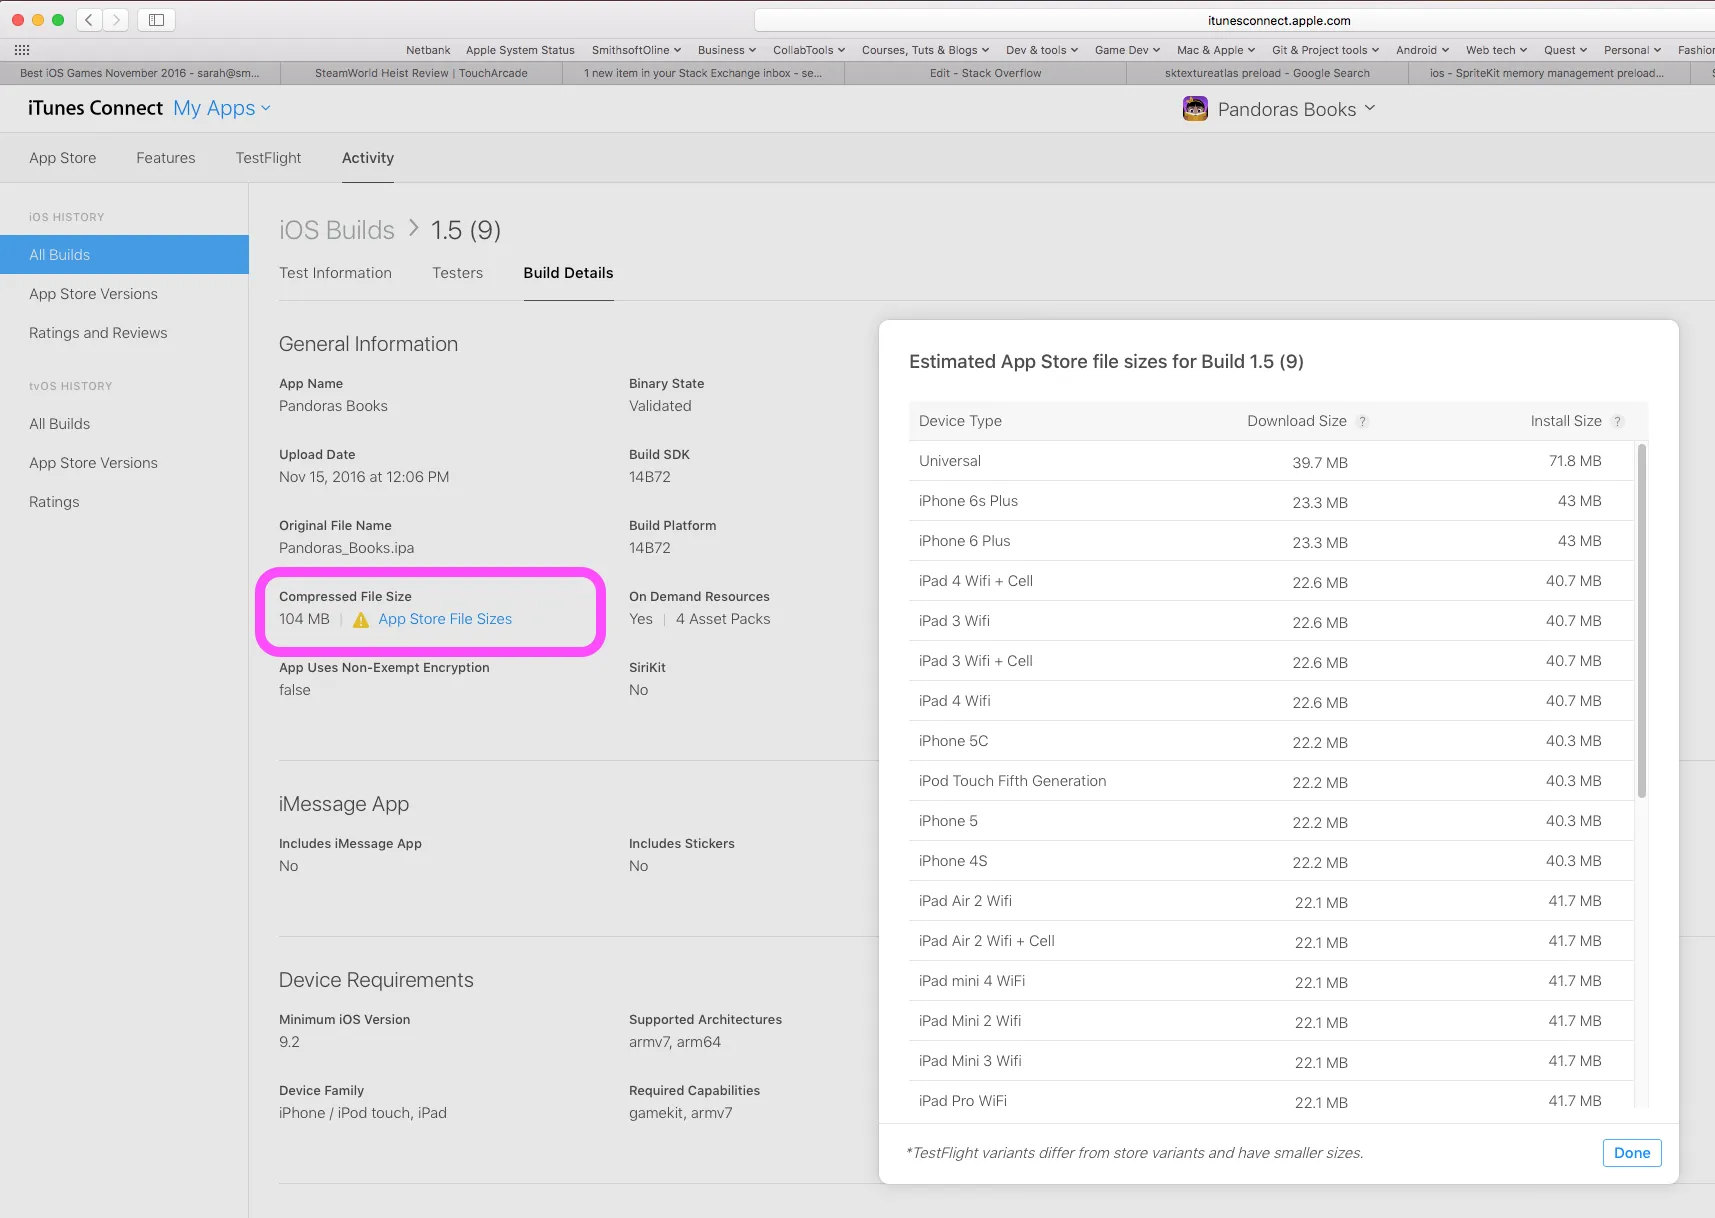Screen dimensions: 1715x1218
Task: Click the file sizes table scrollbar
Action: [x=1641, y=621]
